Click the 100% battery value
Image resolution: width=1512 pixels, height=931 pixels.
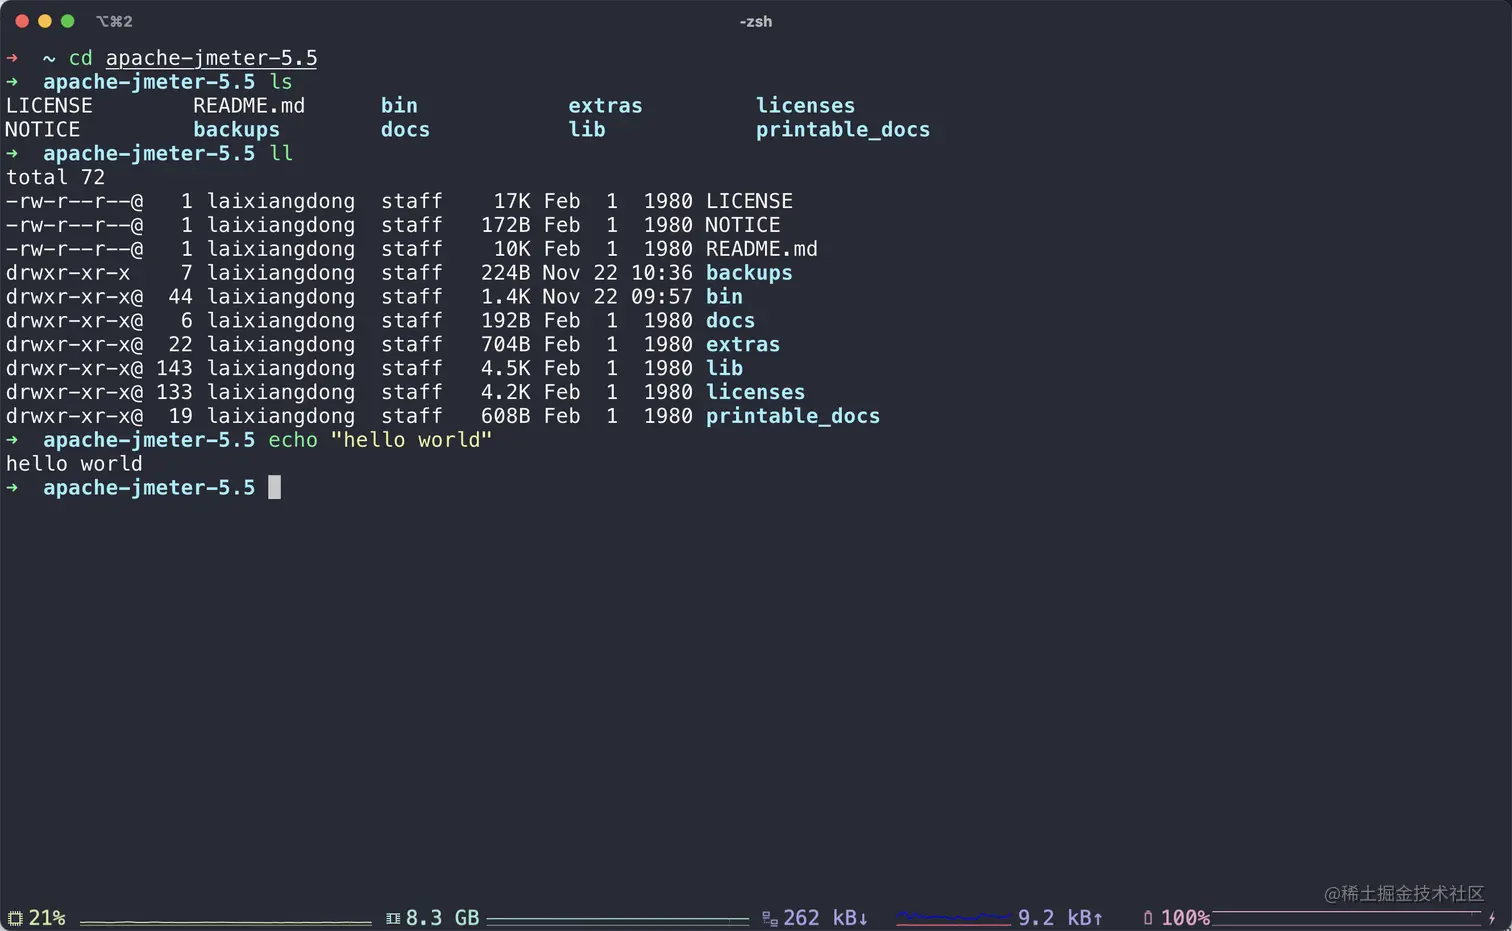pyautogui.click(x=1185, y=918)
